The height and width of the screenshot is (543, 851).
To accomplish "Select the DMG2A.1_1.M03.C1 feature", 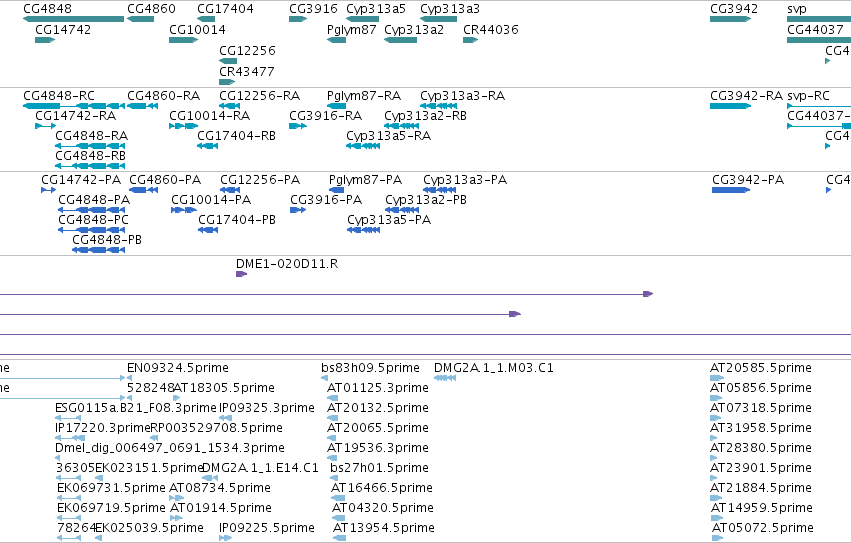I will (494, 368).
